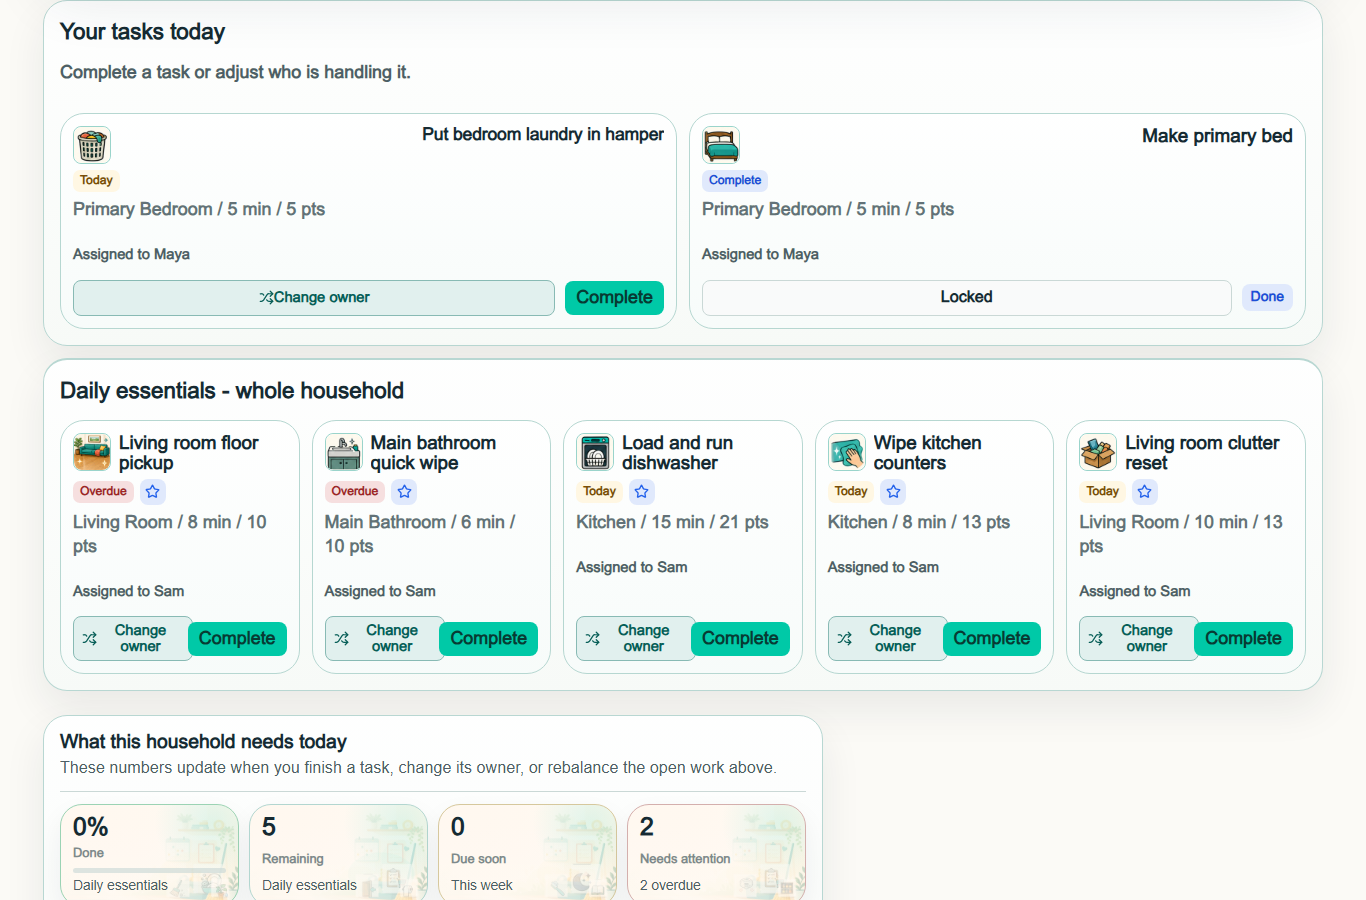Screen dimensions: 1366x900
Task: Click the Today badge on Put bedroom laundry
Action: click(x=96, y=180)
